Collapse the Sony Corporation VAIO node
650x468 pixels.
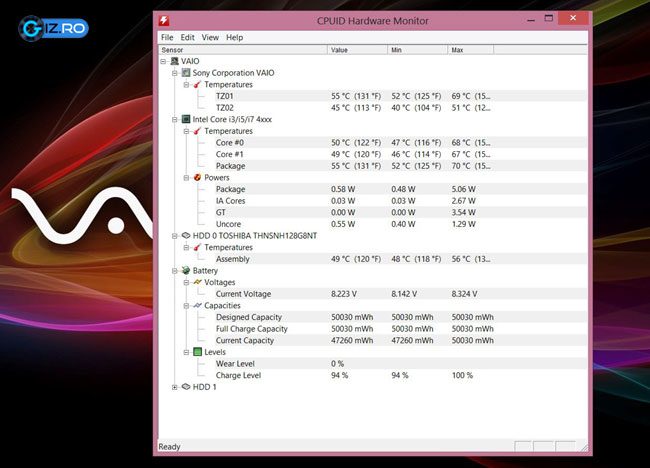coord(175,73)
